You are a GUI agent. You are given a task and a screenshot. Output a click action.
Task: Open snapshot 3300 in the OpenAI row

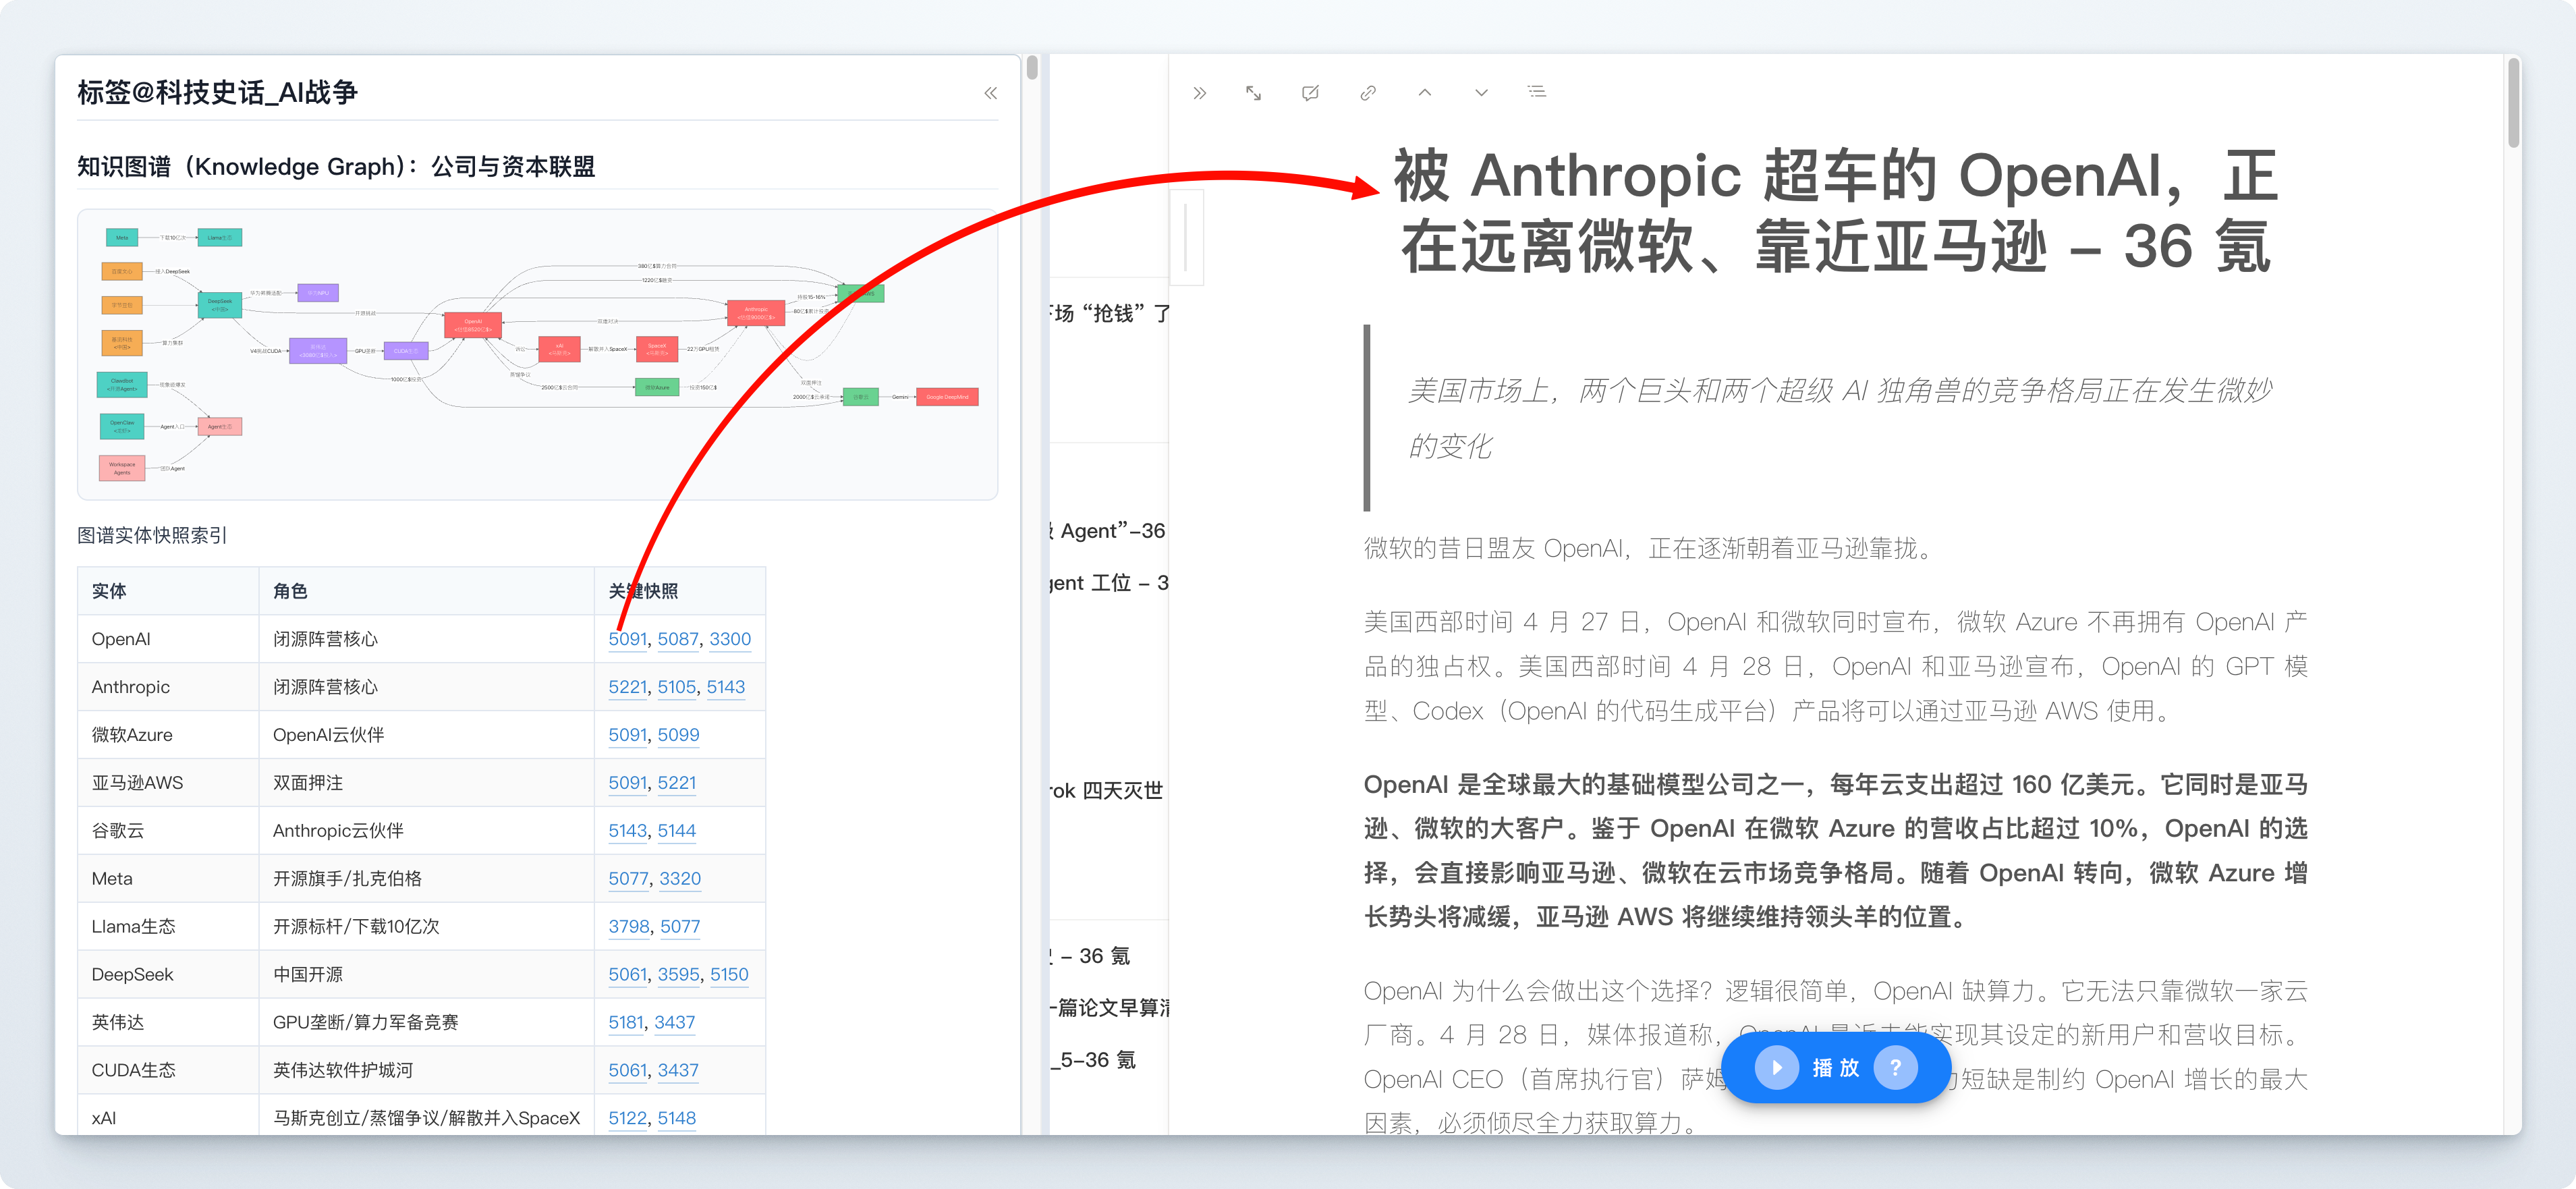coord(730,639)
